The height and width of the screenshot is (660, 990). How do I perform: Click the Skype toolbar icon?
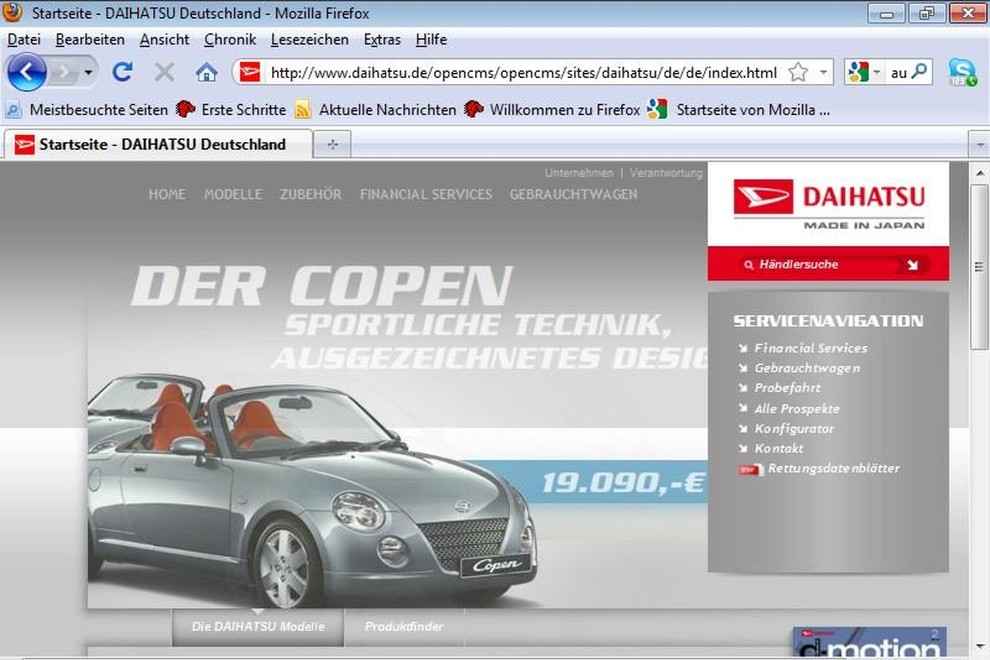click(x=962, y=72)
